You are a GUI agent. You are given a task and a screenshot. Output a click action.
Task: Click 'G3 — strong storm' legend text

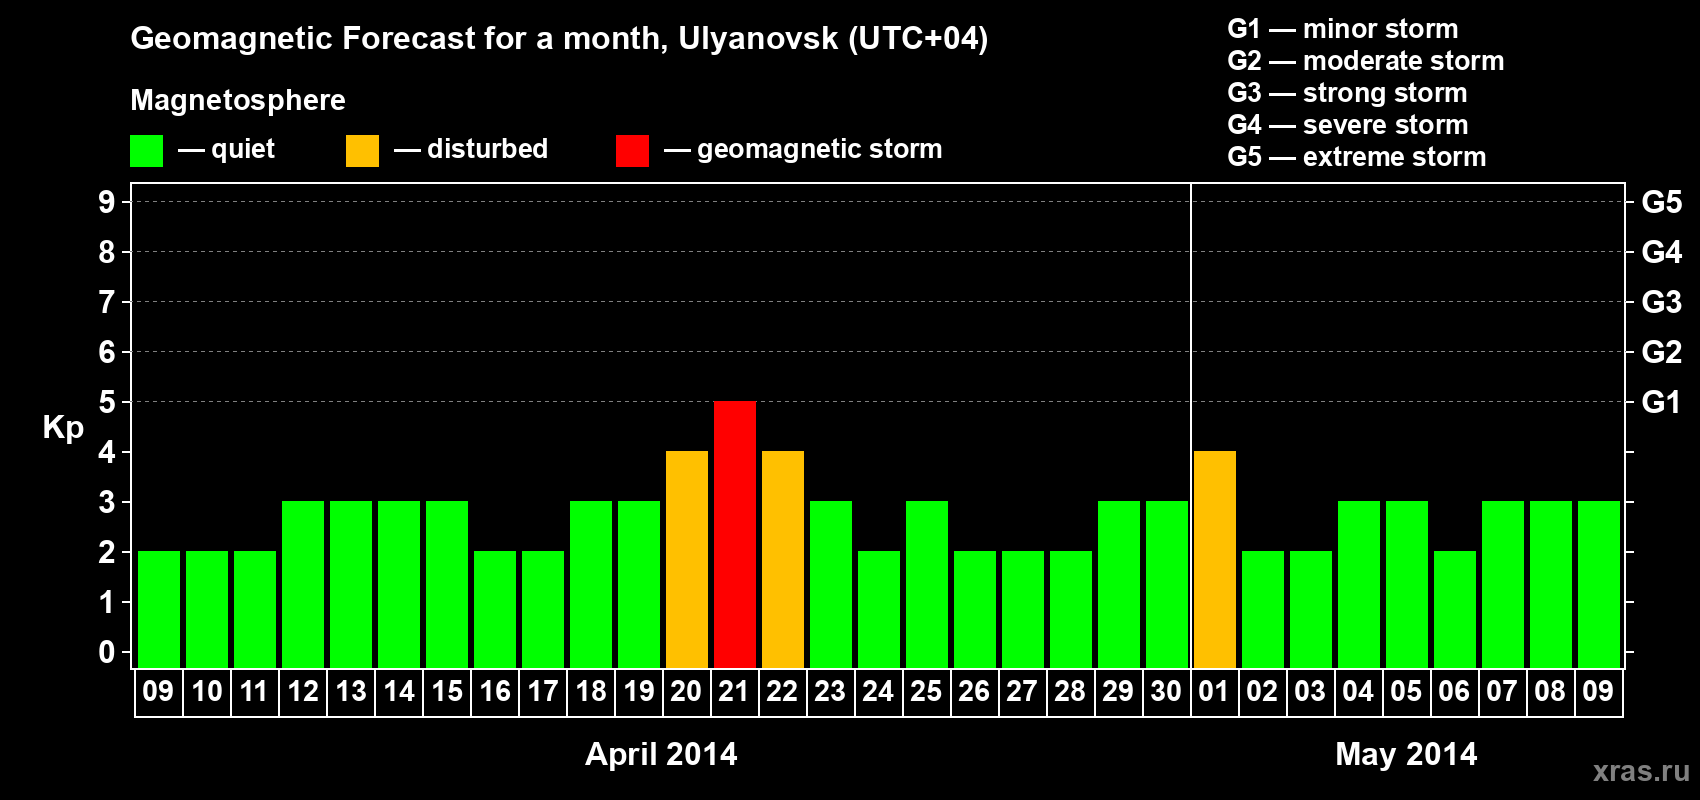pyautogui.click(x=1347, y=93)
